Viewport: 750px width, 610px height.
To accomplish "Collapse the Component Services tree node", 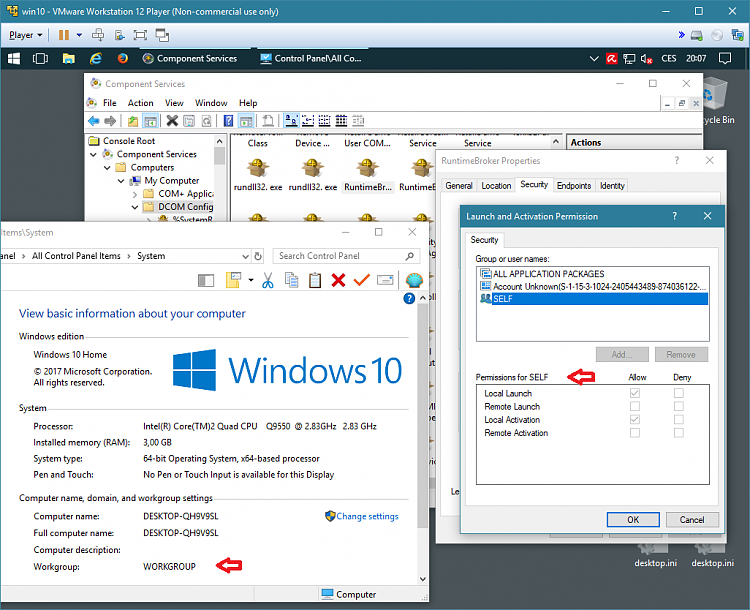I will (94, 155).
